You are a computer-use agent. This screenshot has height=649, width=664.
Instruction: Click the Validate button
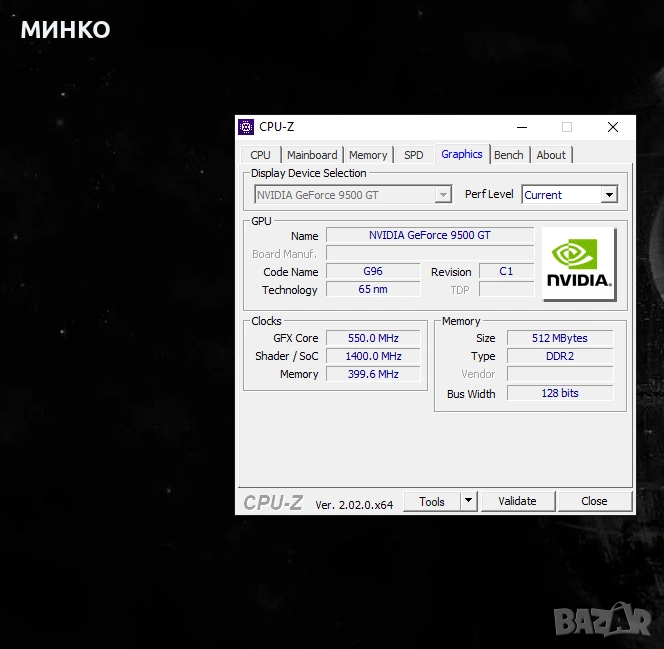coord(517,501)
